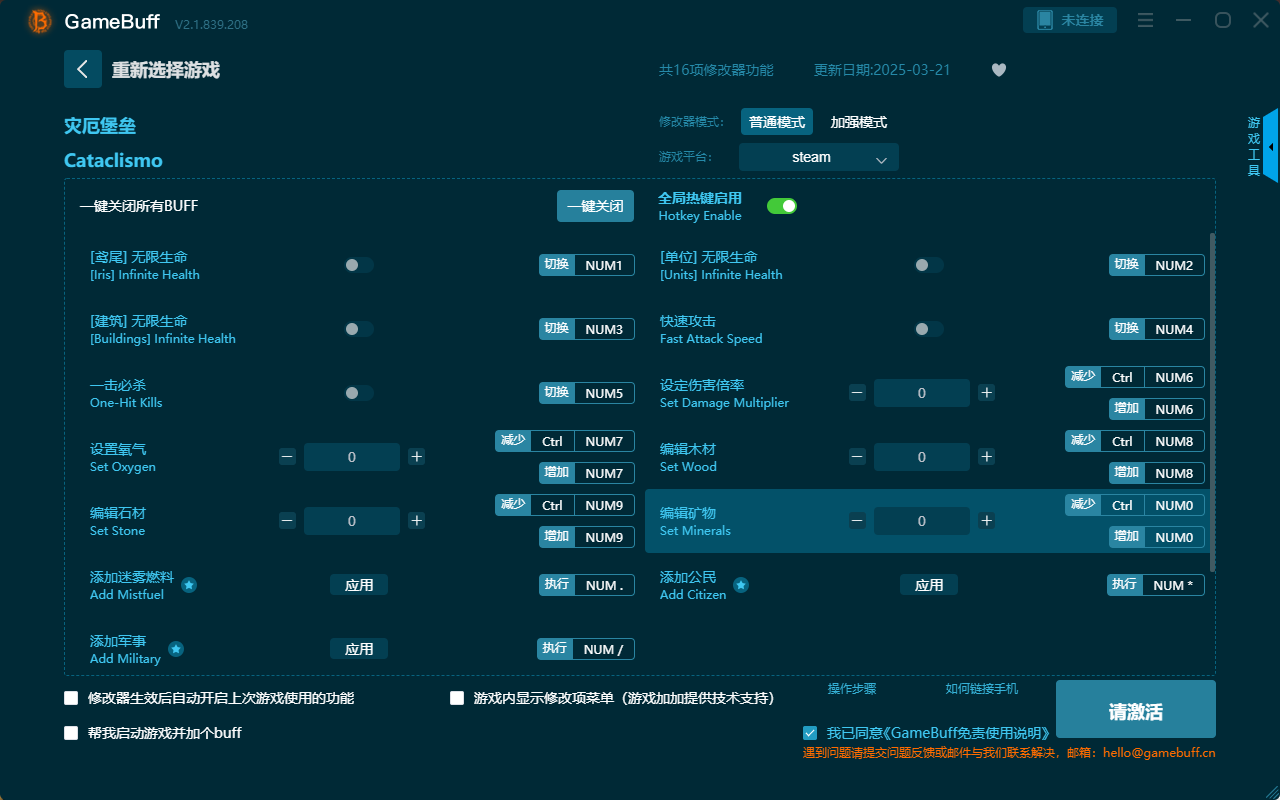Click the GameBuff flame logo
The height and width of the screenshot is (800, 1280).
tap(38, 21)
